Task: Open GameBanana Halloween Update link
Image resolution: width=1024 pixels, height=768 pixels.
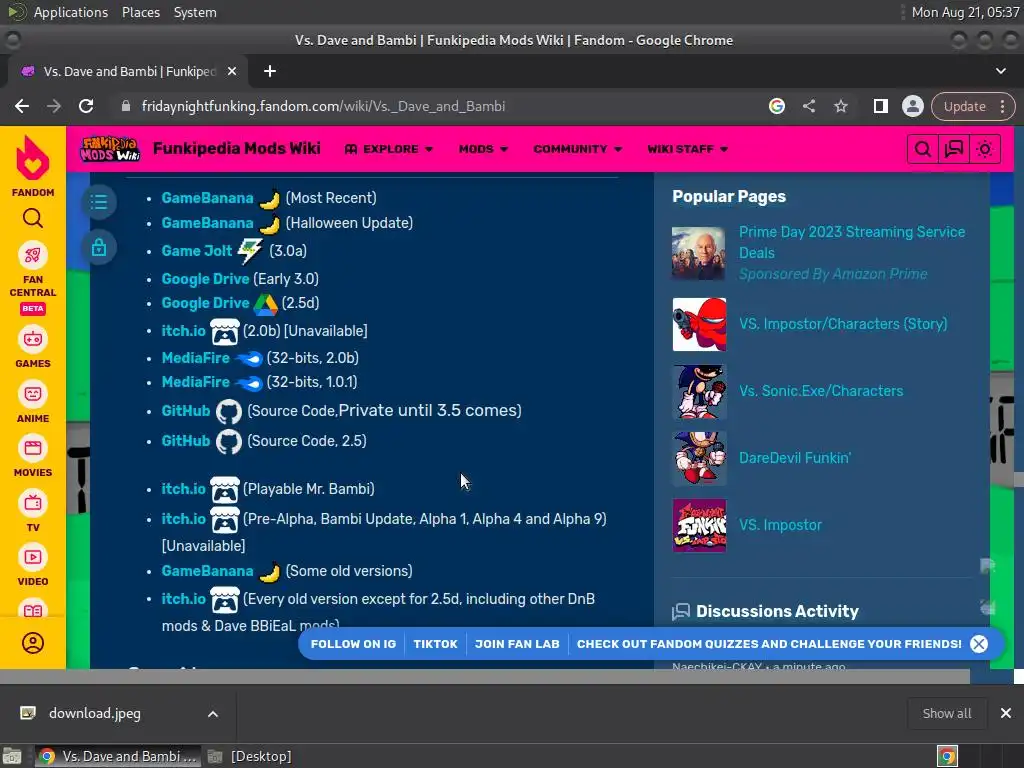Action: (208, 223)
